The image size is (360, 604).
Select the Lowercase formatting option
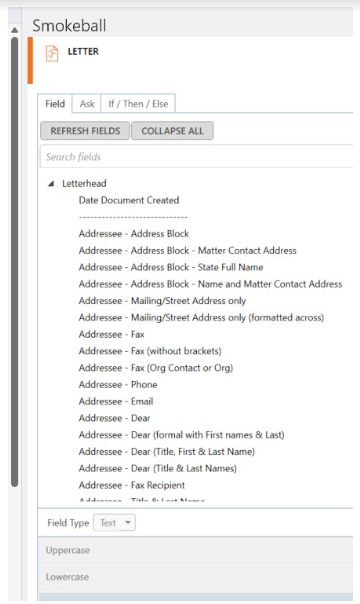coord(195,577)
